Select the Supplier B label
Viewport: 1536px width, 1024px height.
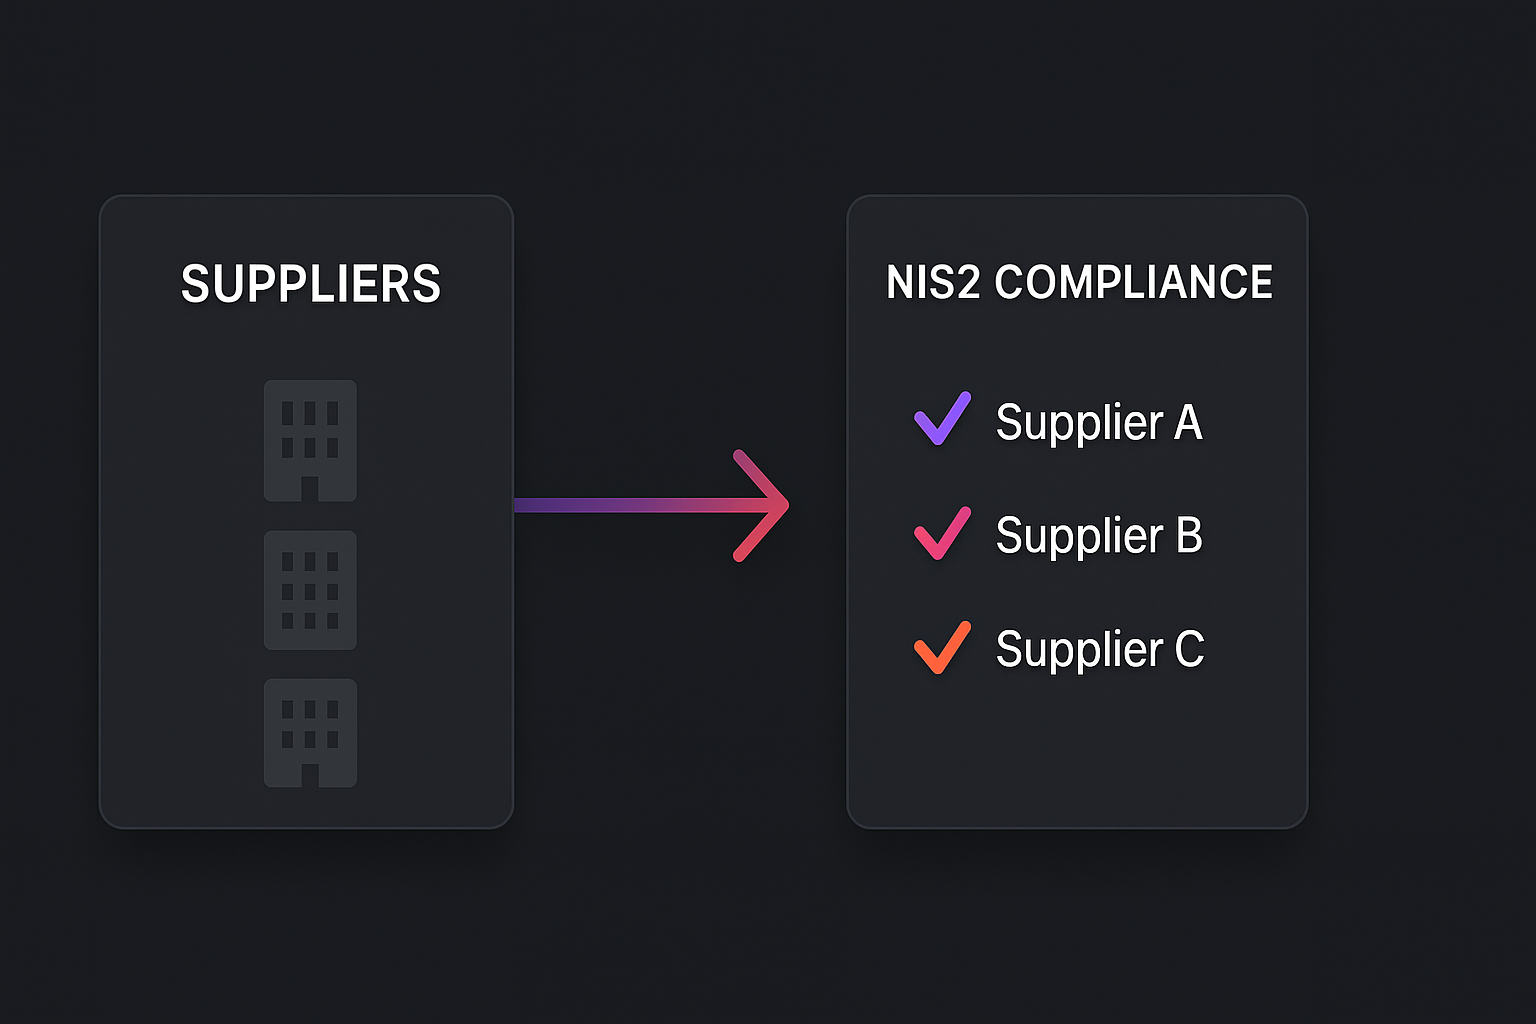(x=1098, y=536)
